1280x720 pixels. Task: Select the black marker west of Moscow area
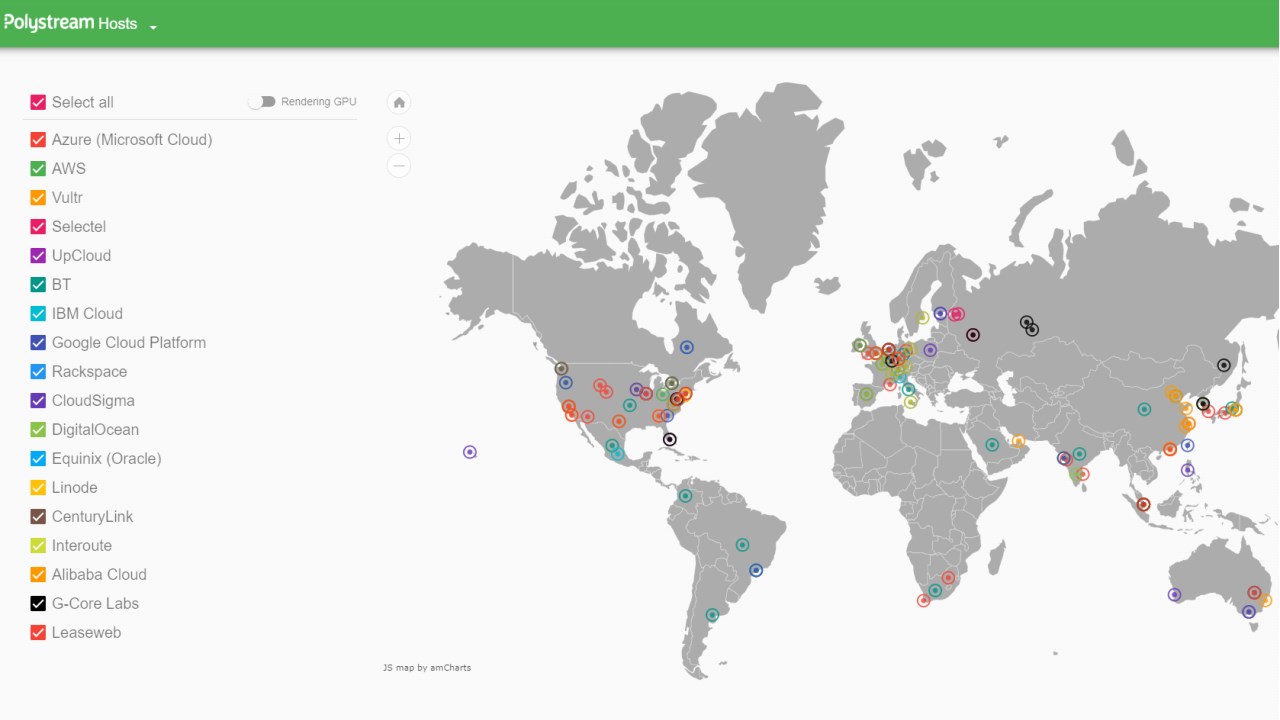pos(973,335)
